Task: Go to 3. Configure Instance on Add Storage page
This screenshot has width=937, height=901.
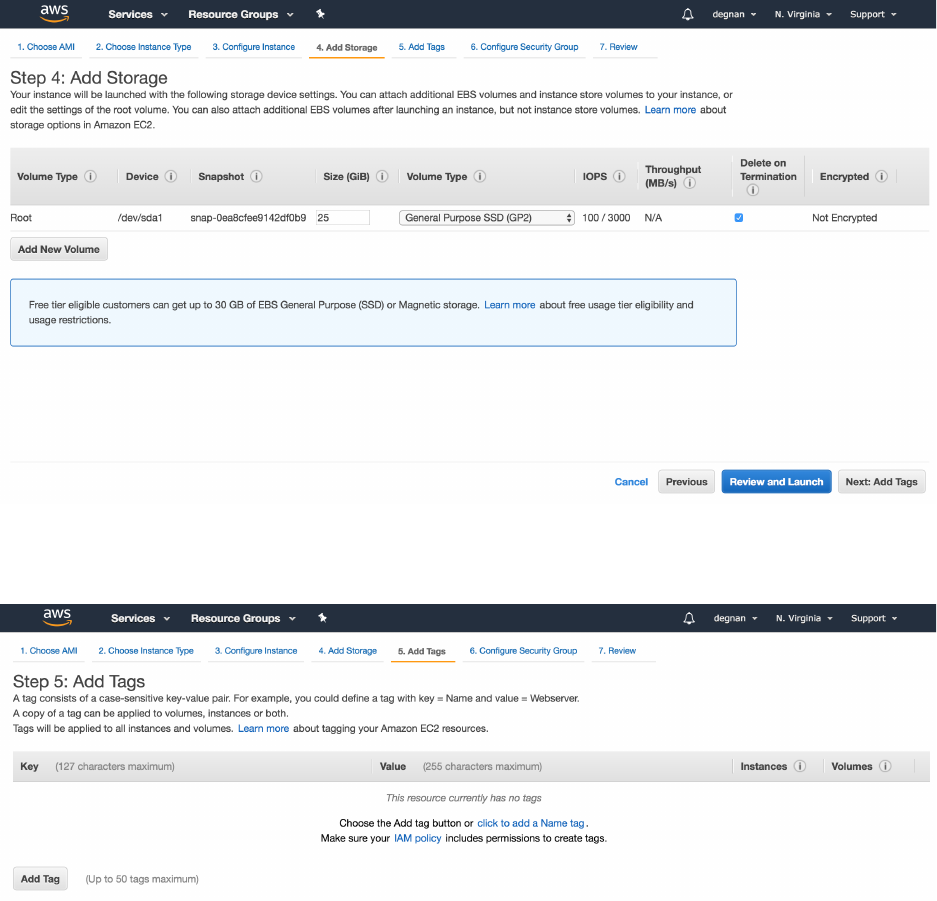Action: pos(253,47)
